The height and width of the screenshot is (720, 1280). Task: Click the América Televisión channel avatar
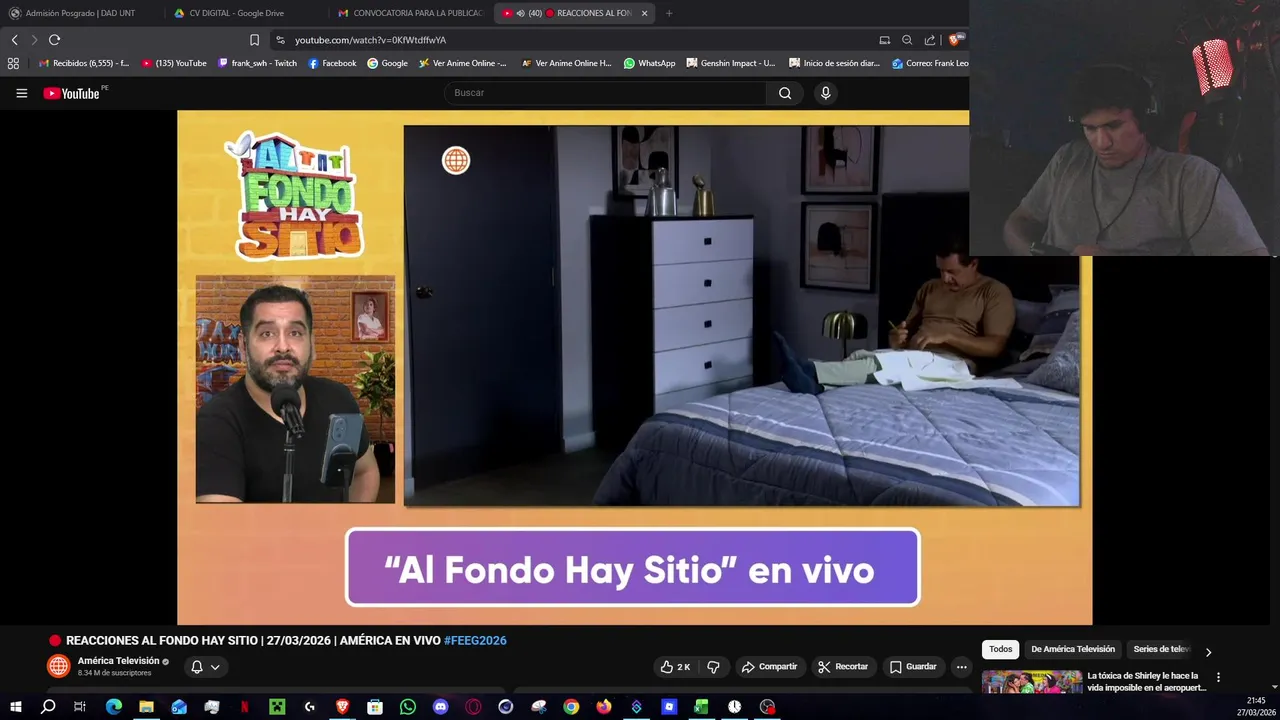pyautogui.click(x=59, y=666)
